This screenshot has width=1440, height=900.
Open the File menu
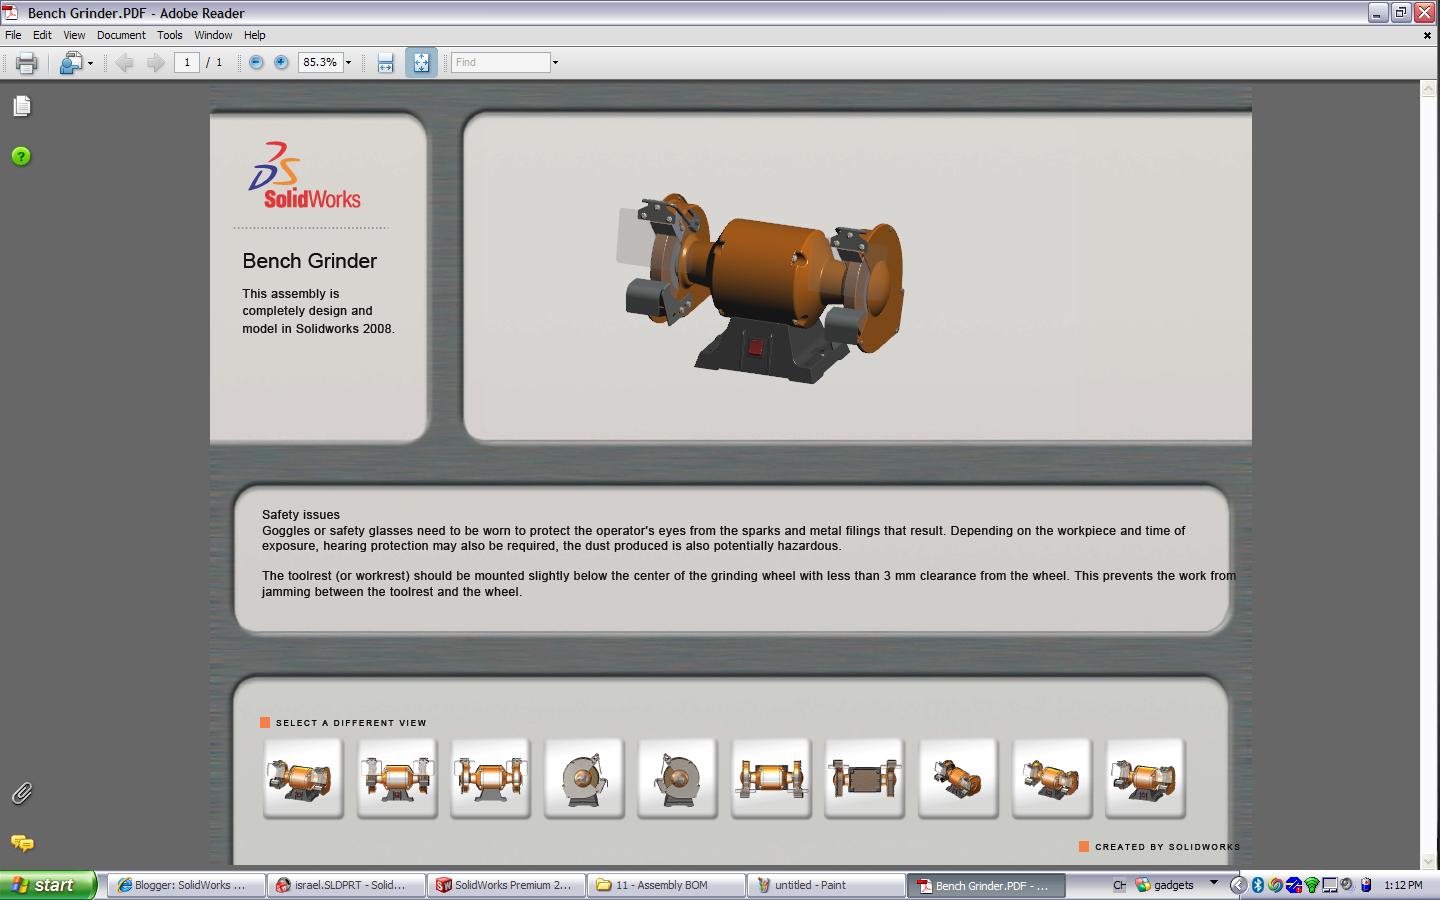click(x=13, y=35)
